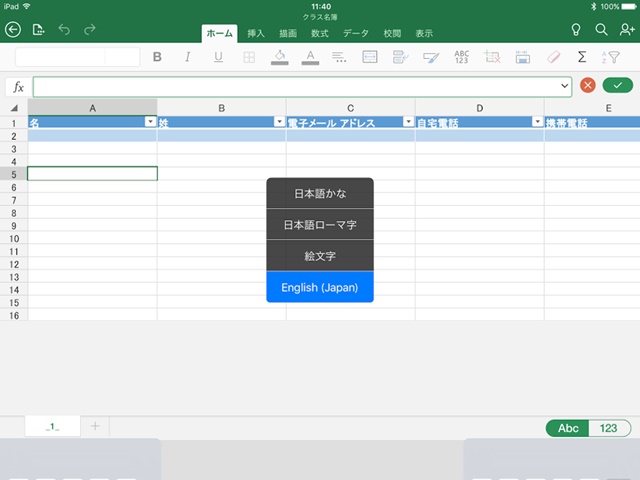Switch to the 校閲 tab

[x=392, y=33]
